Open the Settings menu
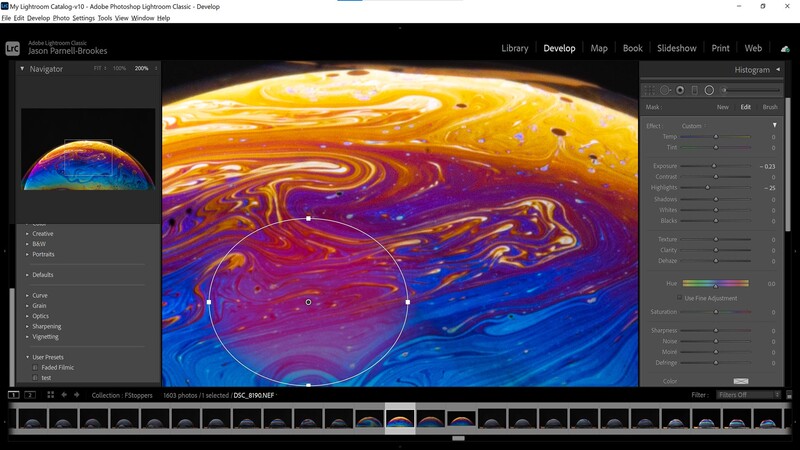The height and width of the screenshot is (450, 800). point(84,18)
